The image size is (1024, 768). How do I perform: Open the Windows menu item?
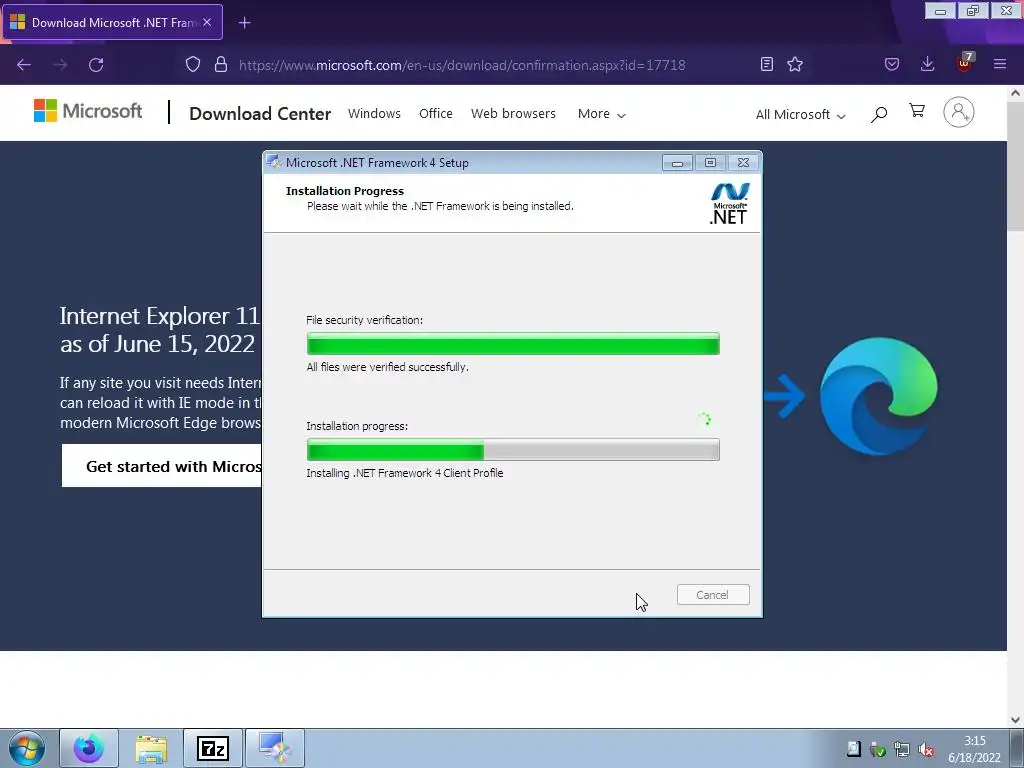(x=374, y=114)
